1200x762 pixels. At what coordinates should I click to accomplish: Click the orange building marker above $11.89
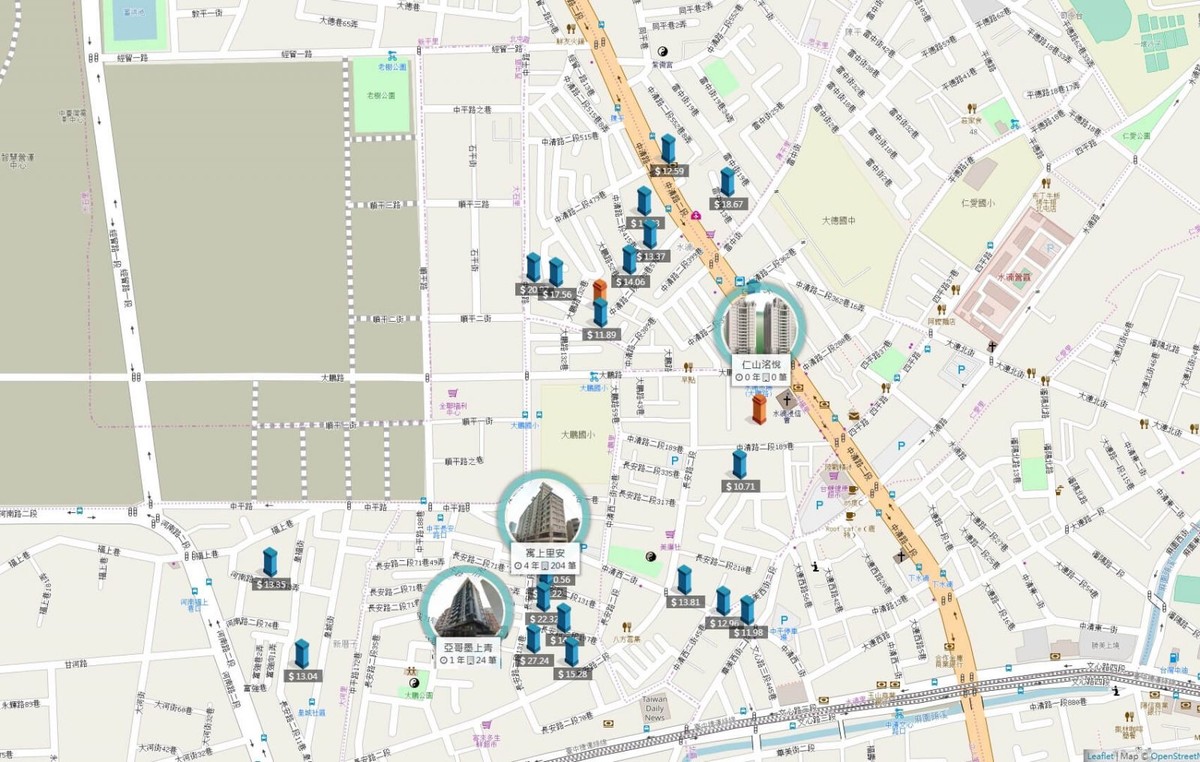[x=600, y=290]
